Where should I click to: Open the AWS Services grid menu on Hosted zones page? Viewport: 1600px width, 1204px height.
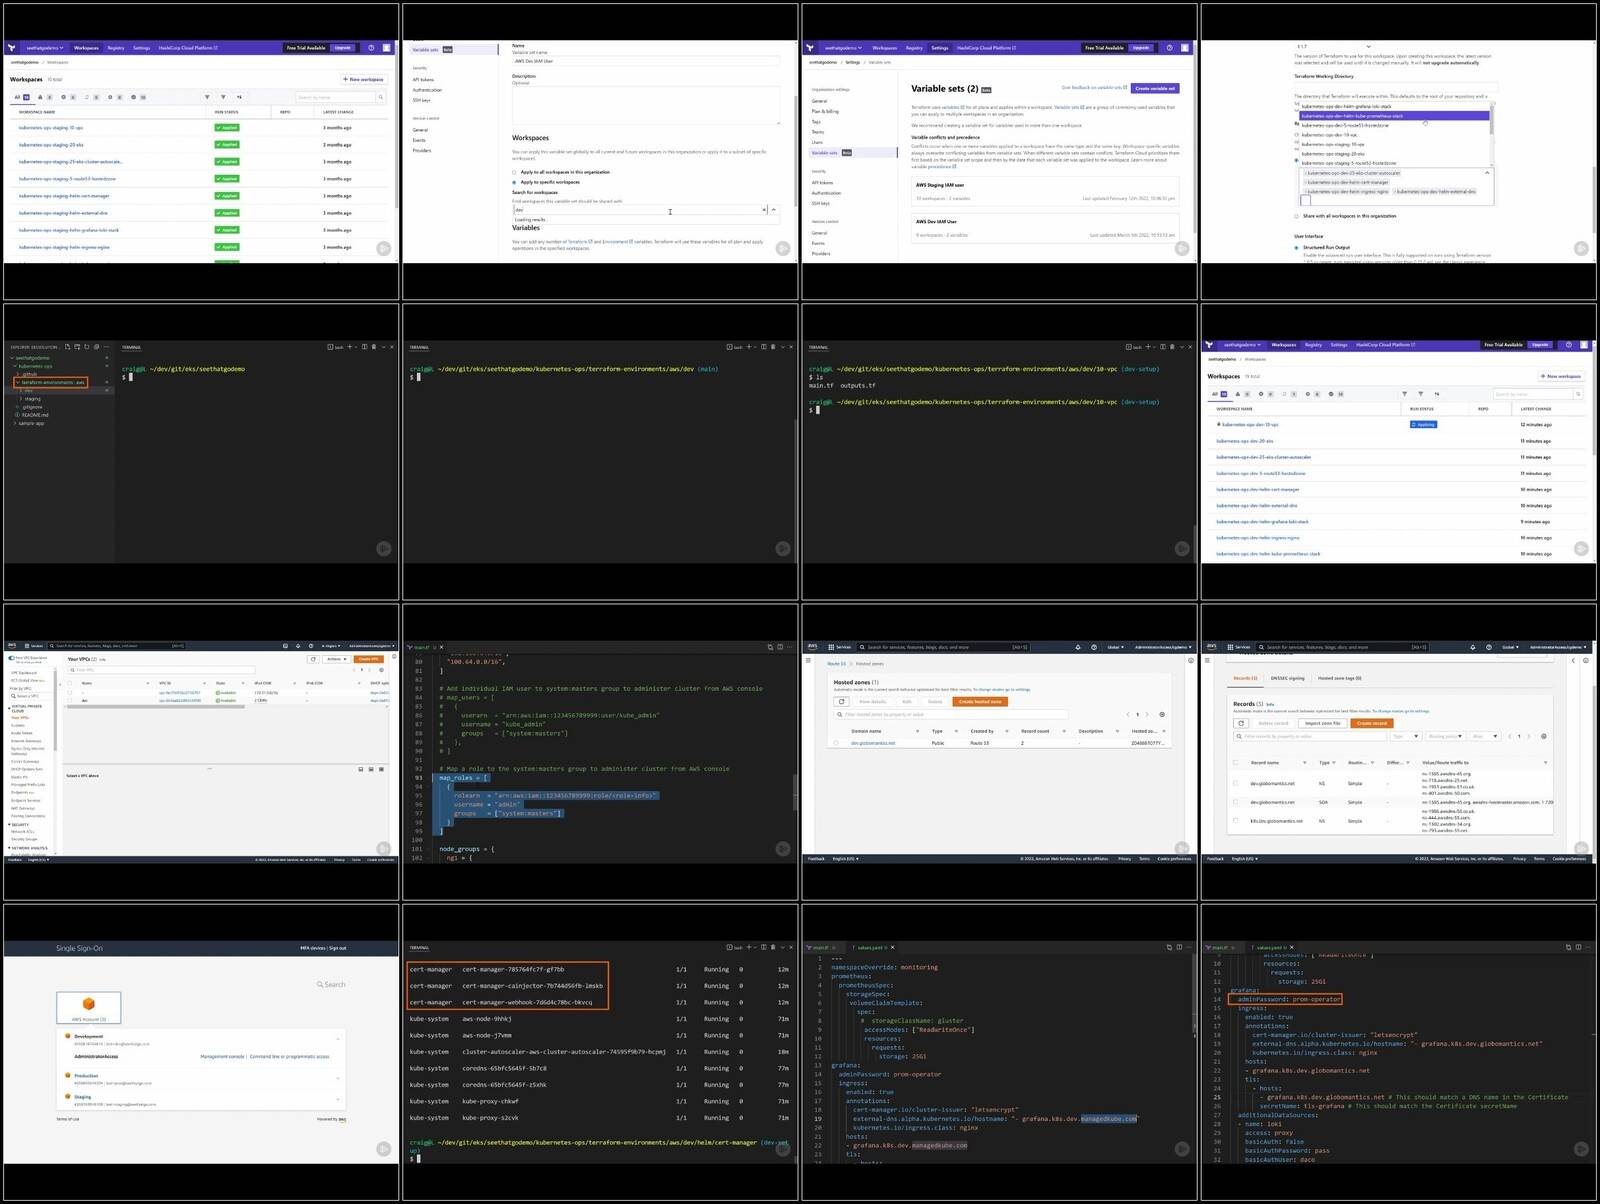832,647
